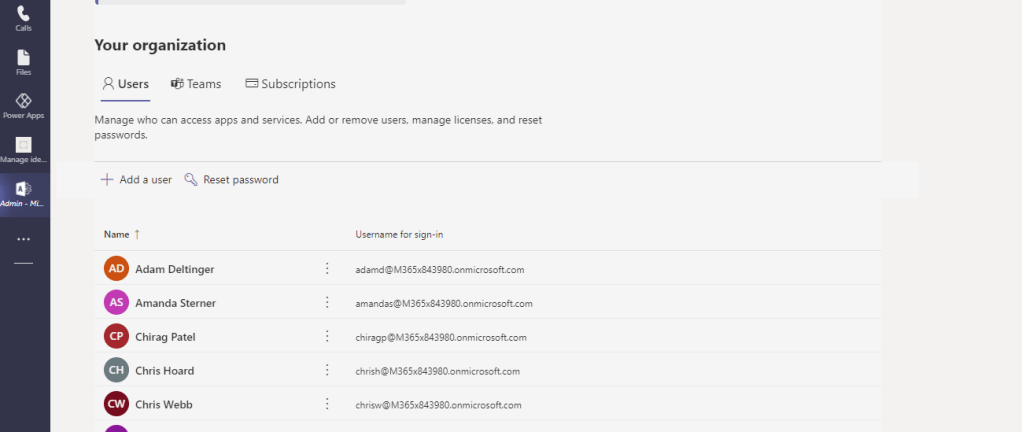Launch Power Apps from sidebar
1022x432 pixels.
[x=23, y=105]
